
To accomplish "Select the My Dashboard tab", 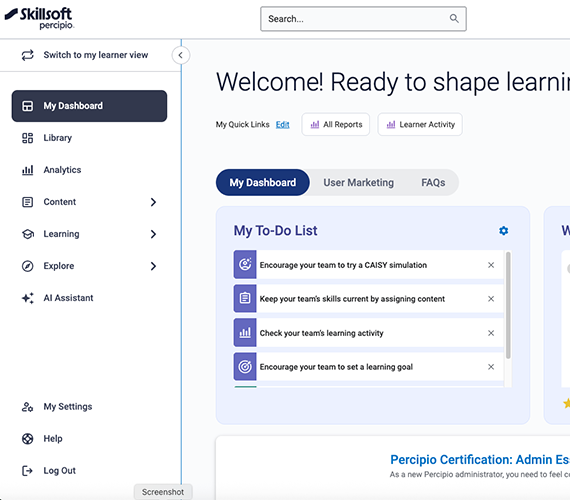I will (262, 183).
